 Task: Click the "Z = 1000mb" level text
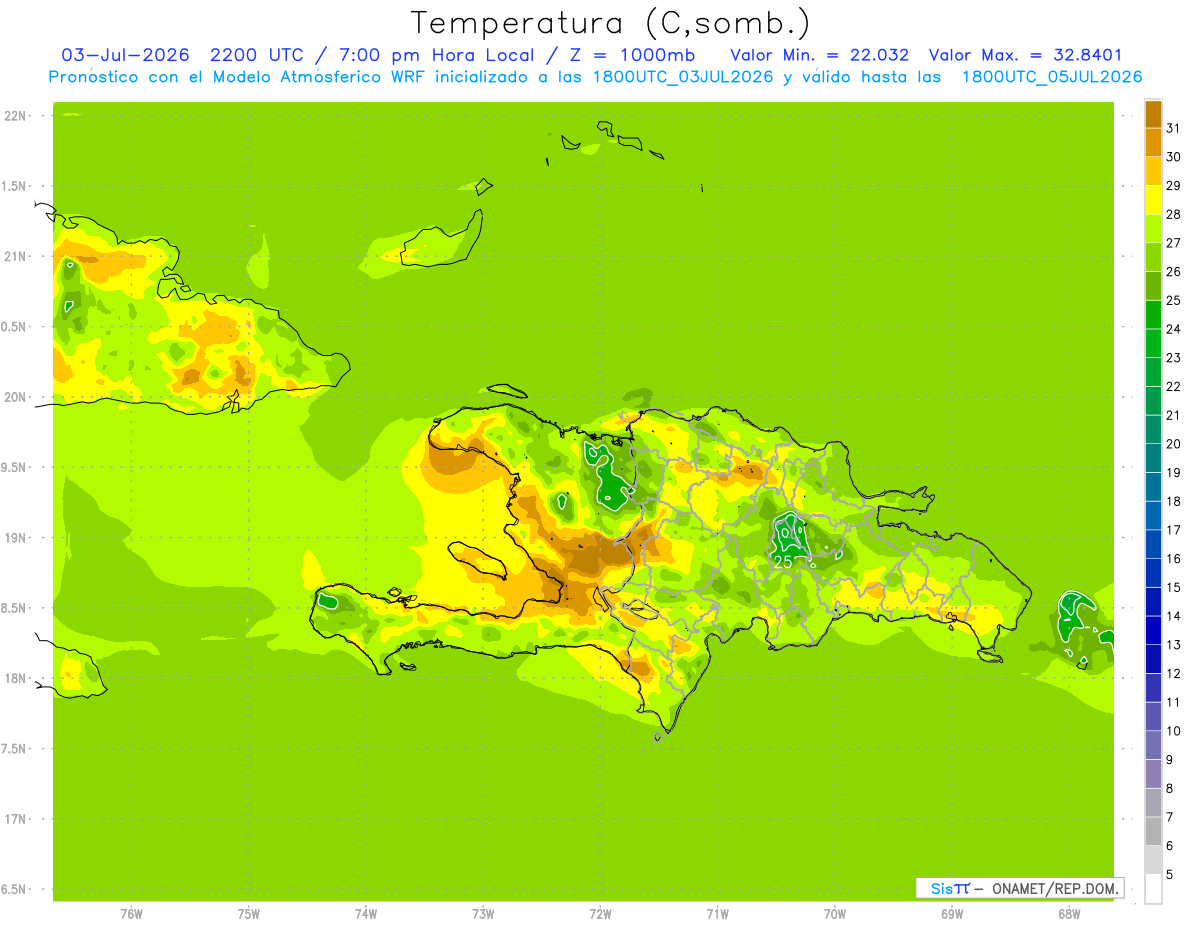click(x=631, y=55)
